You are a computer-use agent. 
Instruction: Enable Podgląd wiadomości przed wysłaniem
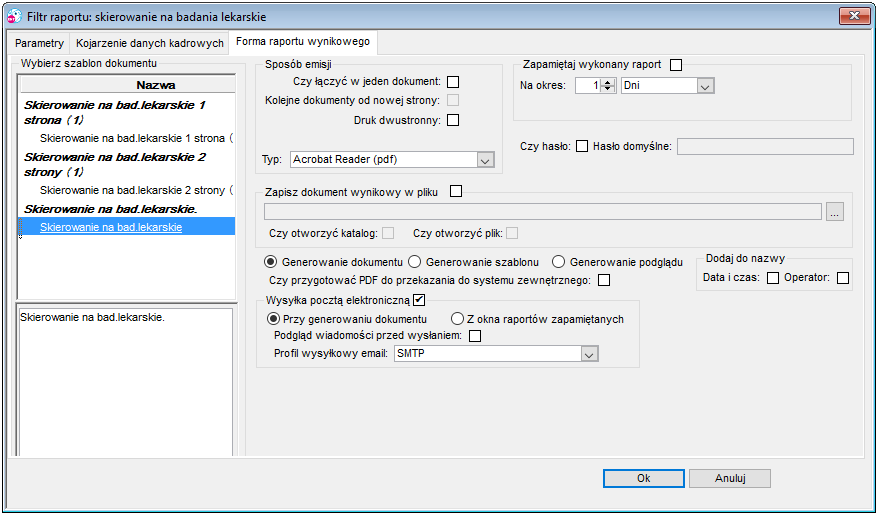pos(475,336)
